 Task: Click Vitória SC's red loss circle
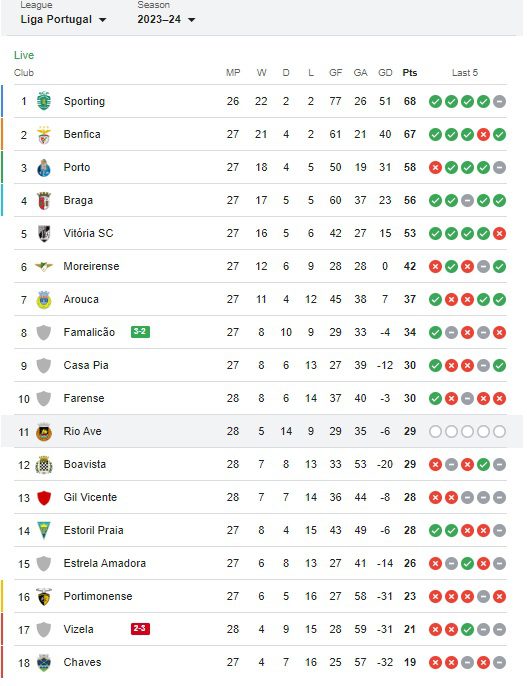coord(499,234)
